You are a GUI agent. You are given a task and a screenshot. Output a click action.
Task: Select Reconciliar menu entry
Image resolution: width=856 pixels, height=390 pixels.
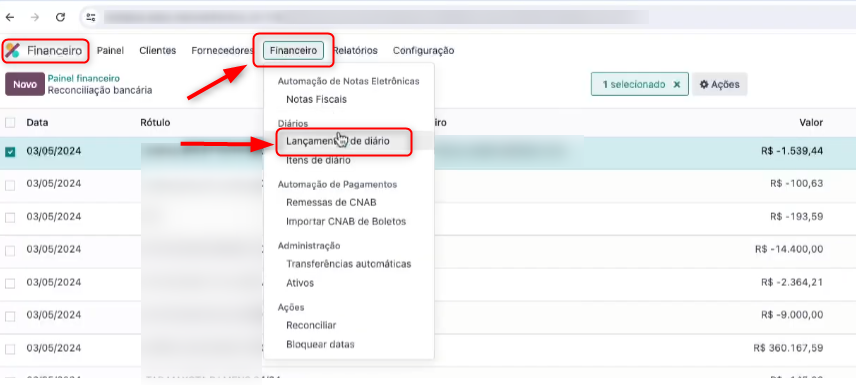tap(311, 325)
